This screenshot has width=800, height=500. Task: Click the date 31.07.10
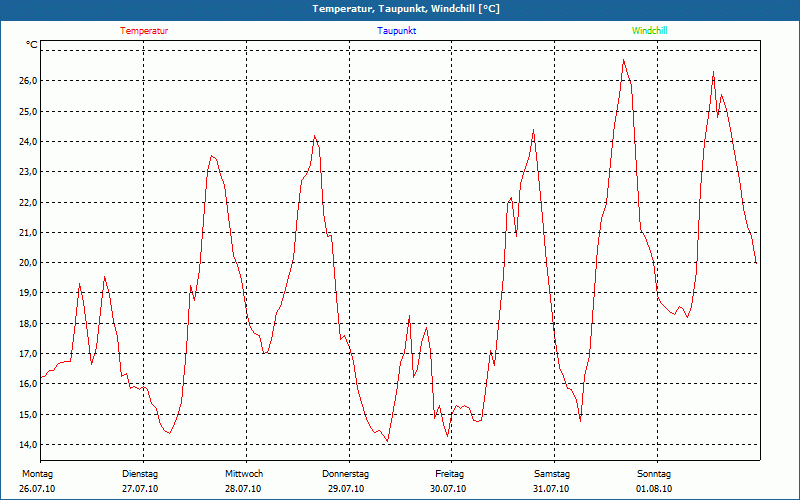(x=551, y=489)
